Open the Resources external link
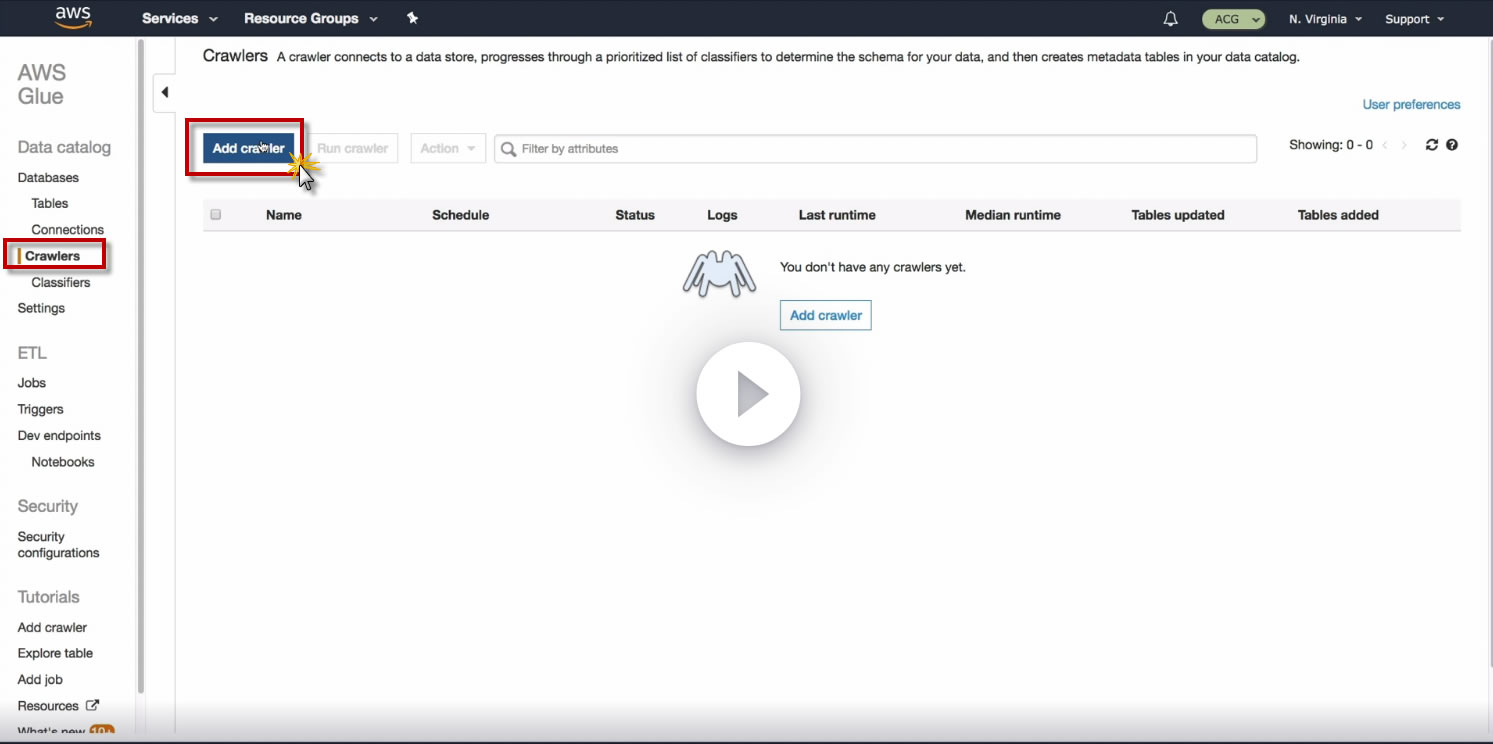 pyautogui.click(x=58, y=706)
